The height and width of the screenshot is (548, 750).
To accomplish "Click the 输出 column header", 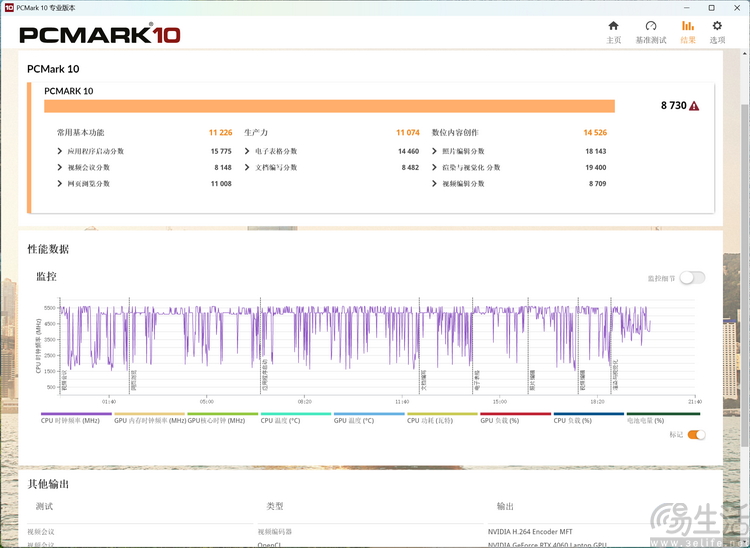I will pos(505,506).
